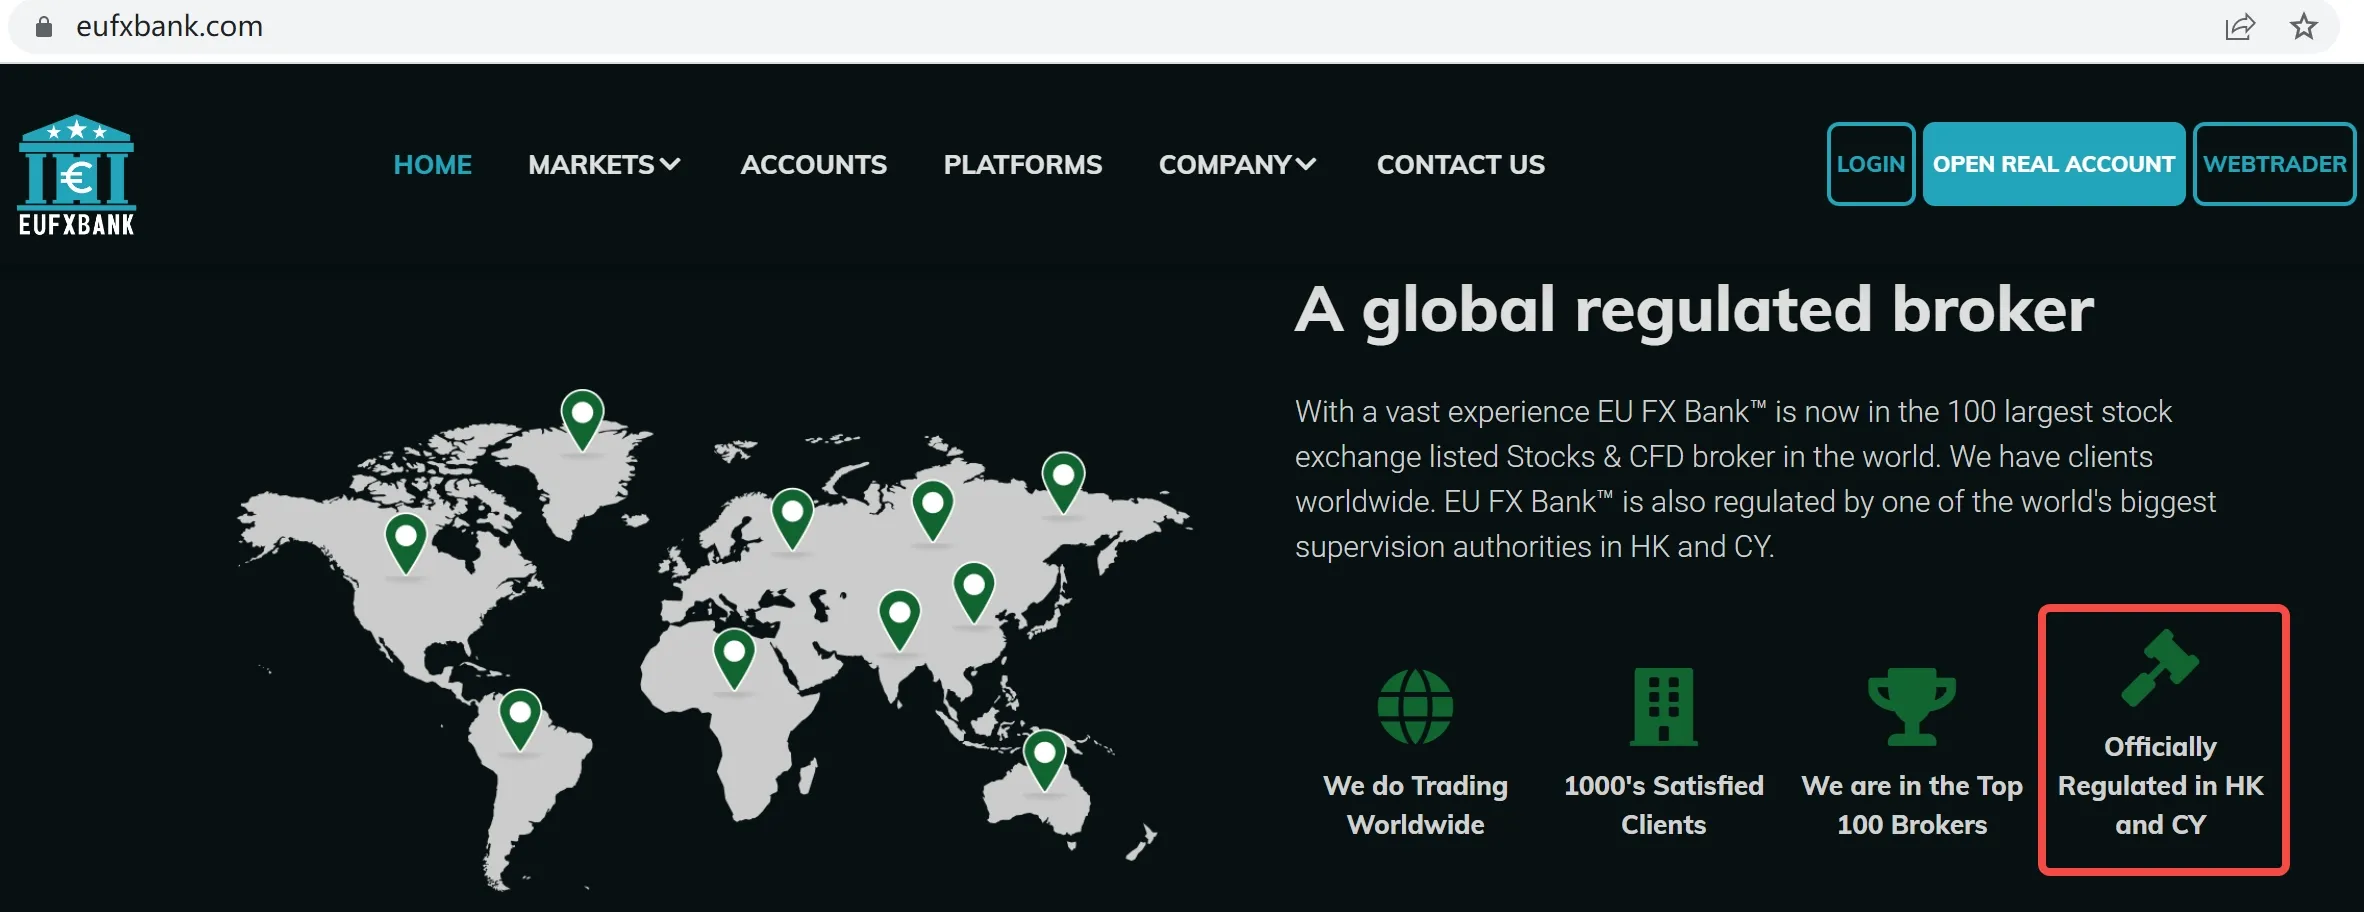Click the LOGIN button
This screenshot has width=2364, height=912.
[1871, 164]
